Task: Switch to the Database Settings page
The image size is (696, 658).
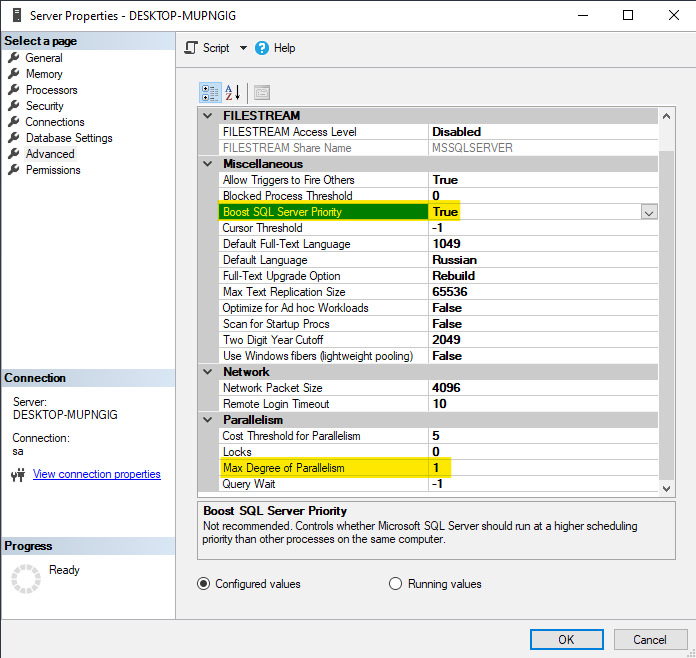Action: 69,138
